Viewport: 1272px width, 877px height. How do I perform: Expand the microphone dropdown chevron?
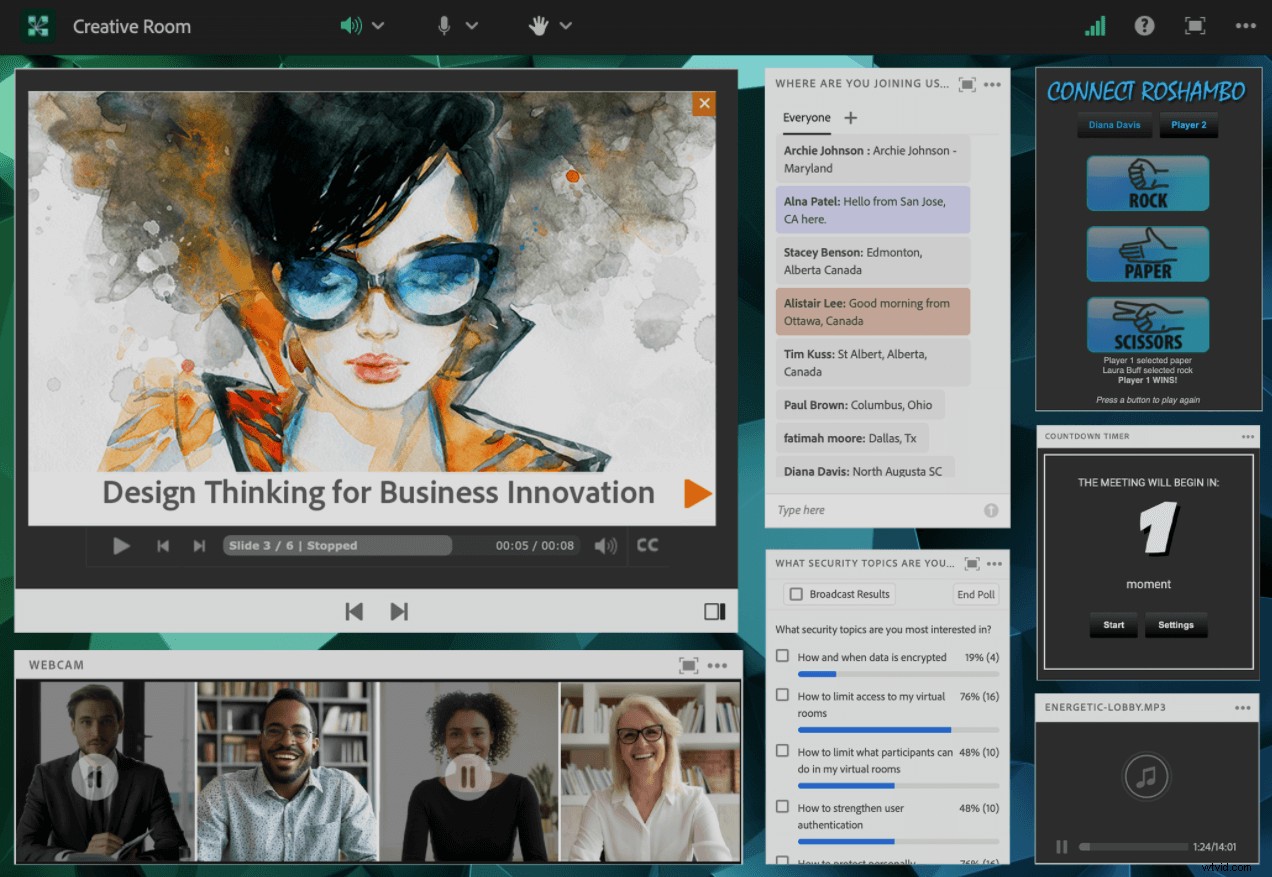(472, 25)
